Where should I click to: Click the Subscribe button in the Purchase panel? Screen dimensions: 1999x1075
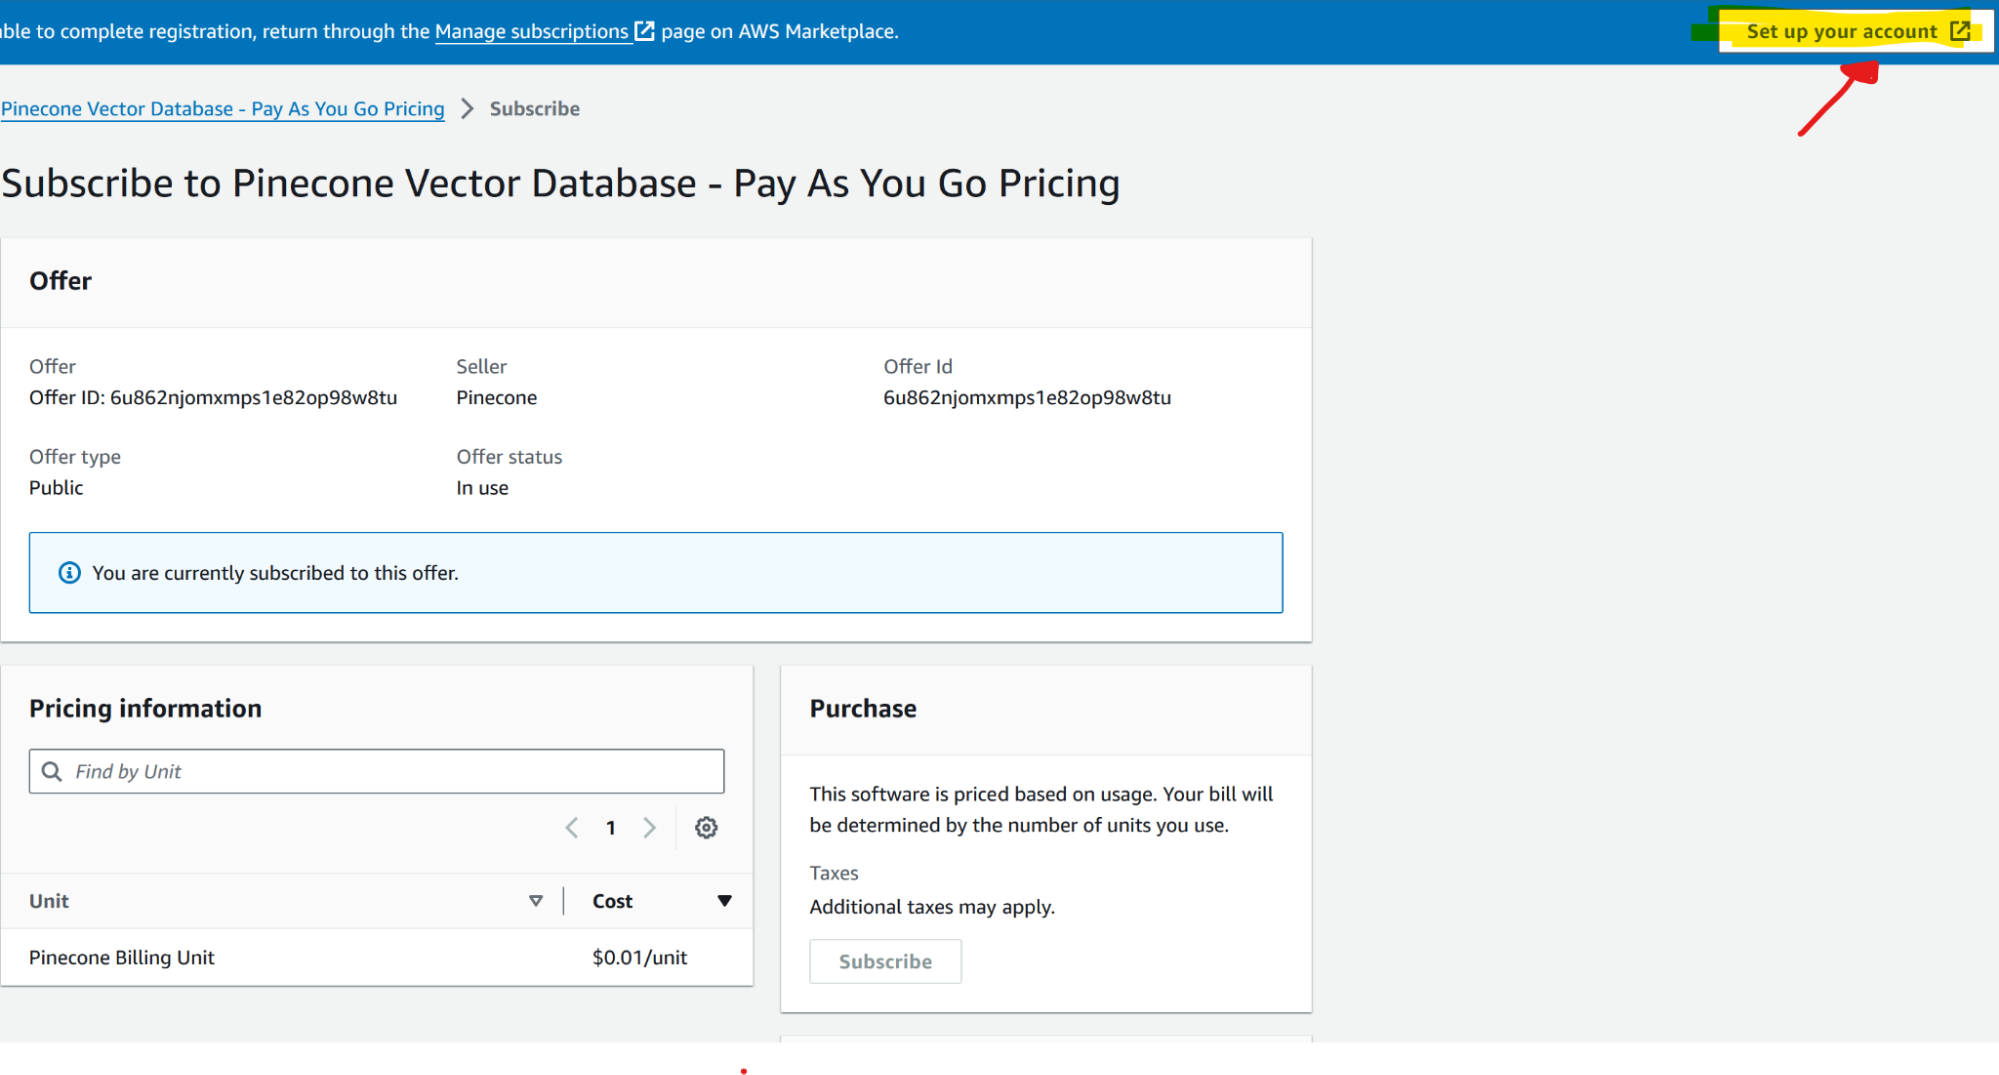(x=885, y=961)
